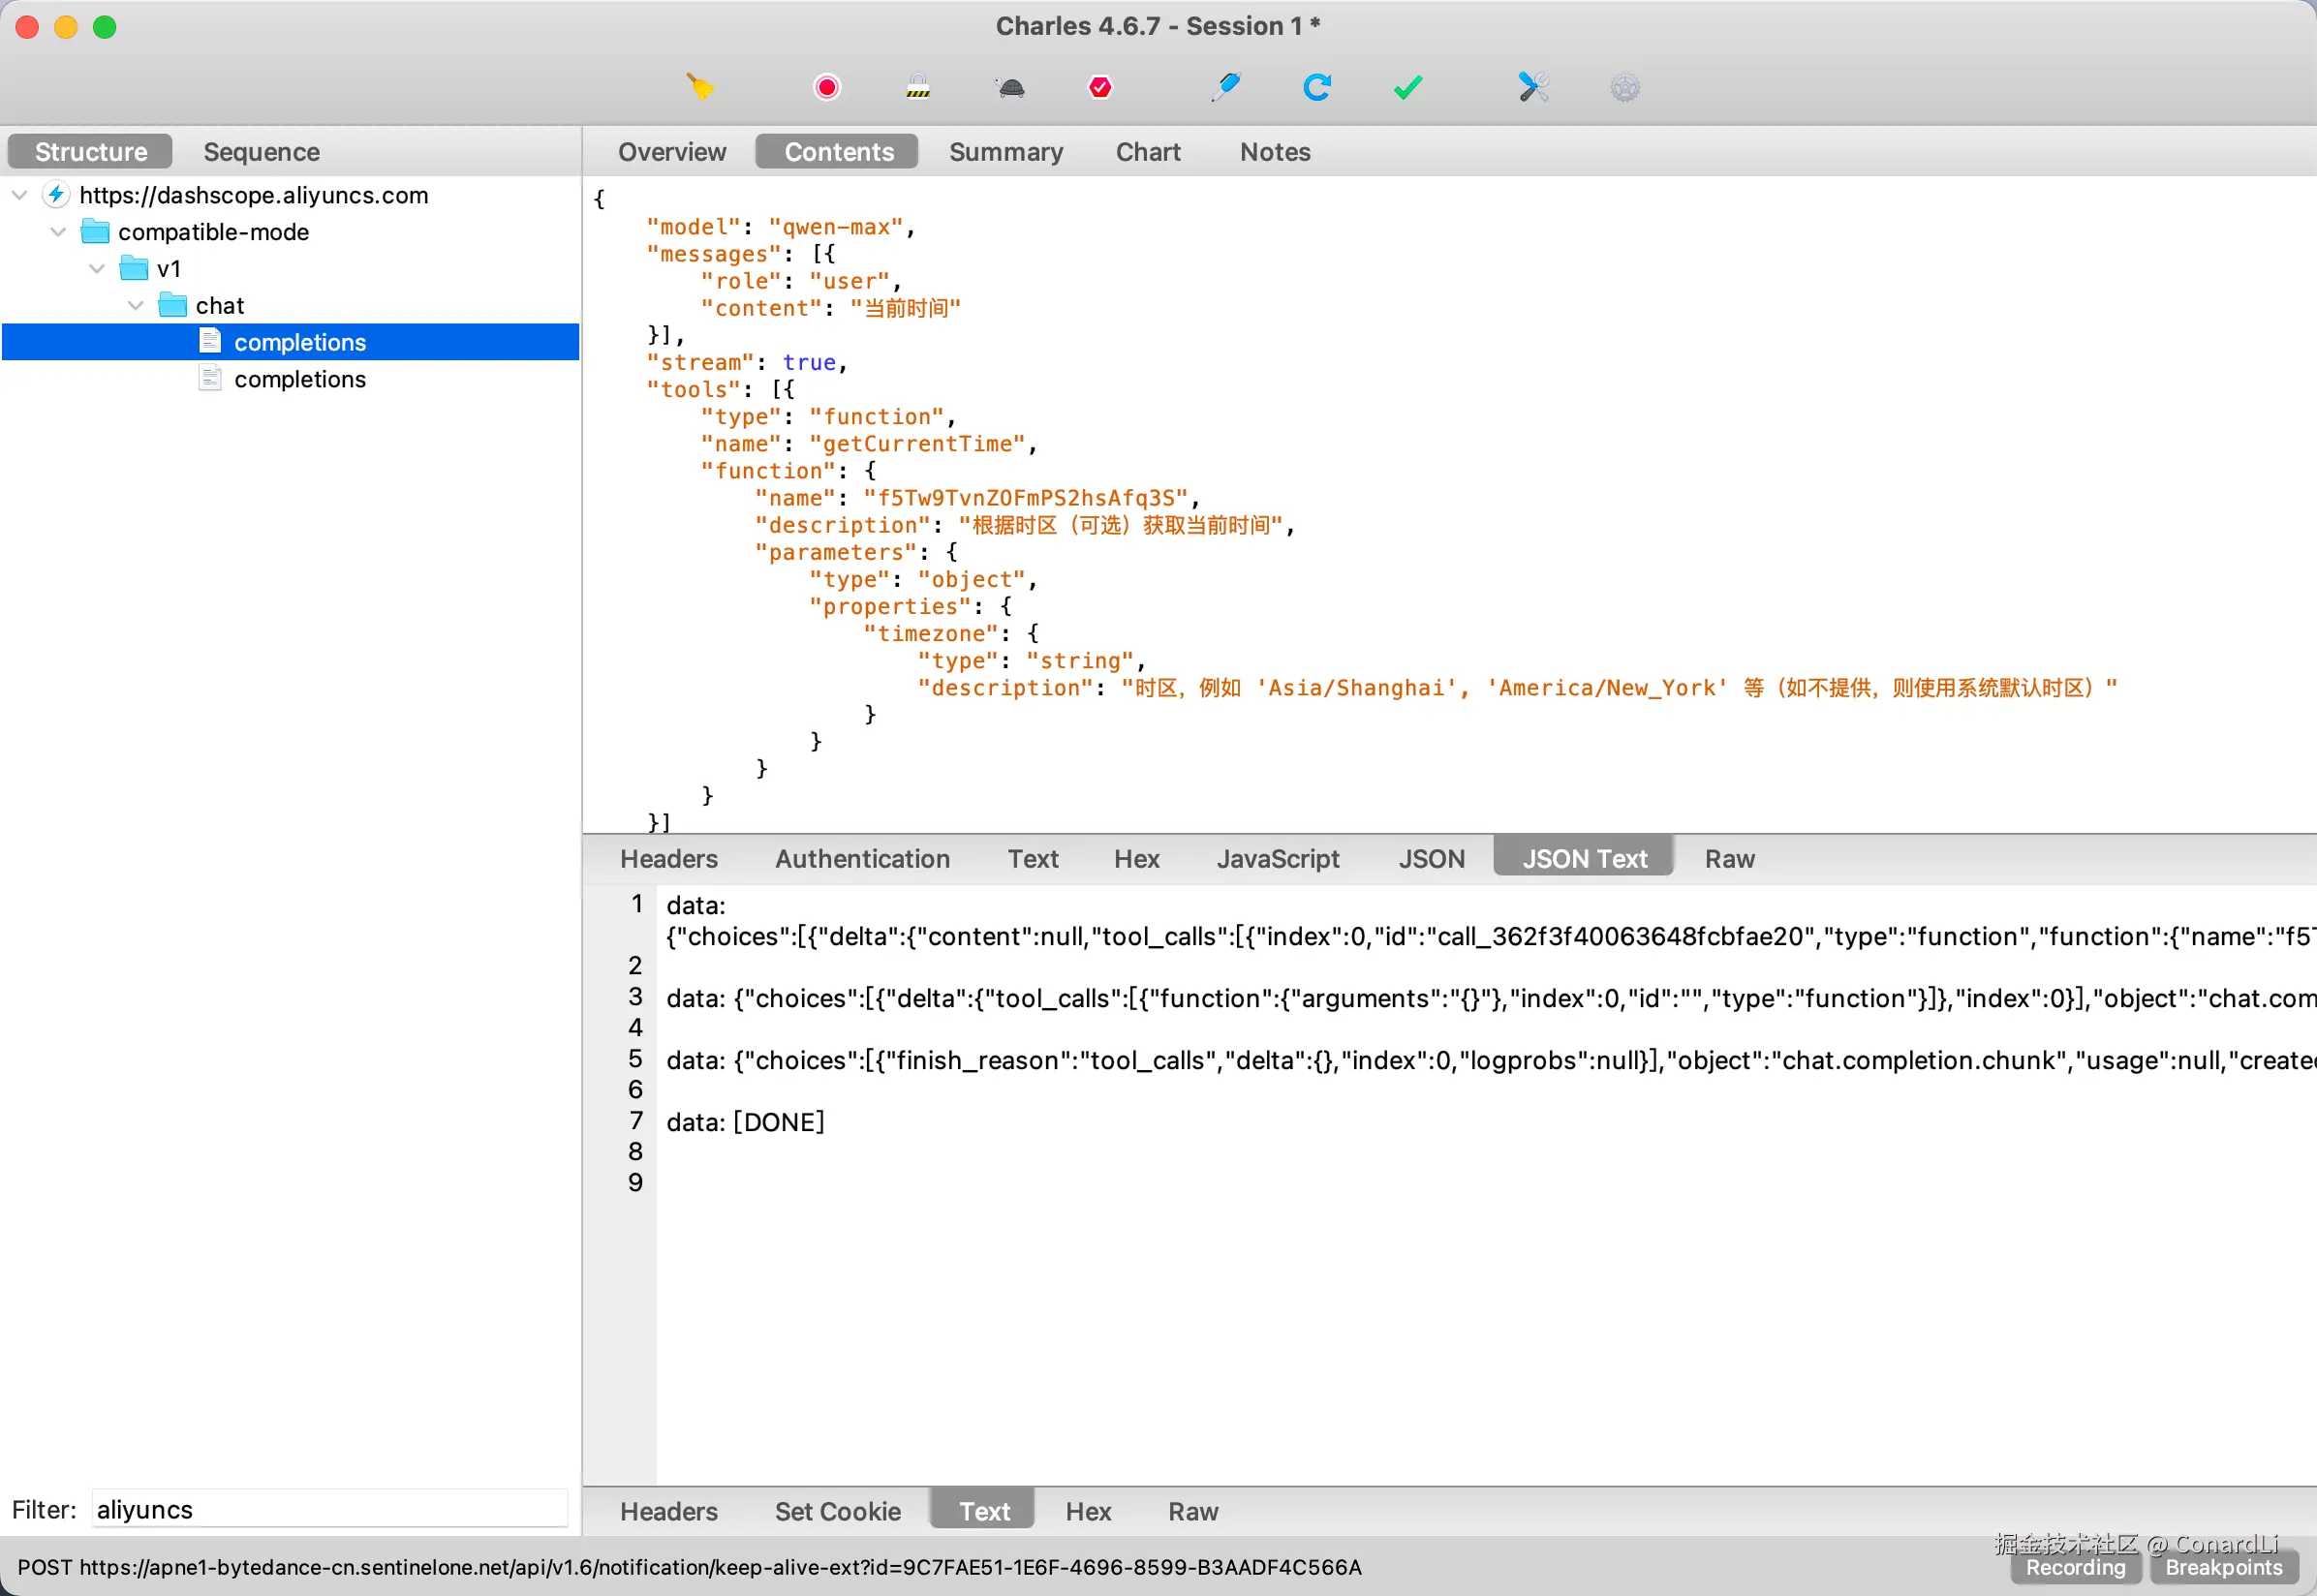The image size is (2317, 1596).
Task: Toggle throttling with the turtle icon
Action: coord(1010,88)
